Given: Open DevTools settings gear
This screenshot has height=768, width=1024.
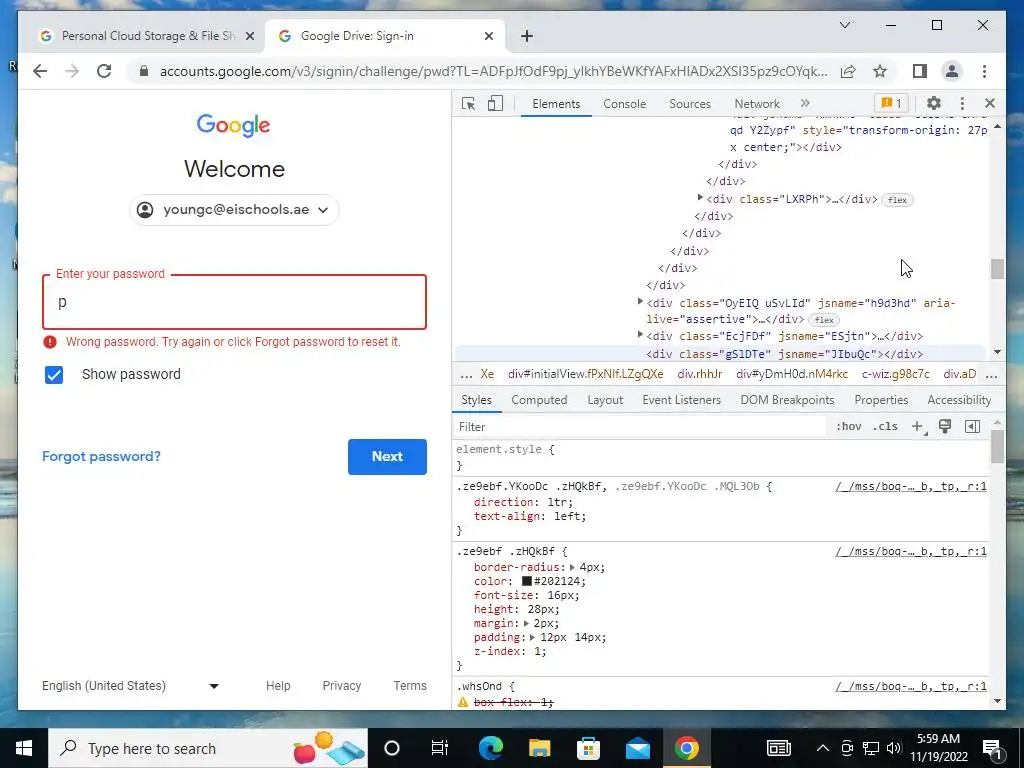Looking at the screenshot, I should (934, 103).
